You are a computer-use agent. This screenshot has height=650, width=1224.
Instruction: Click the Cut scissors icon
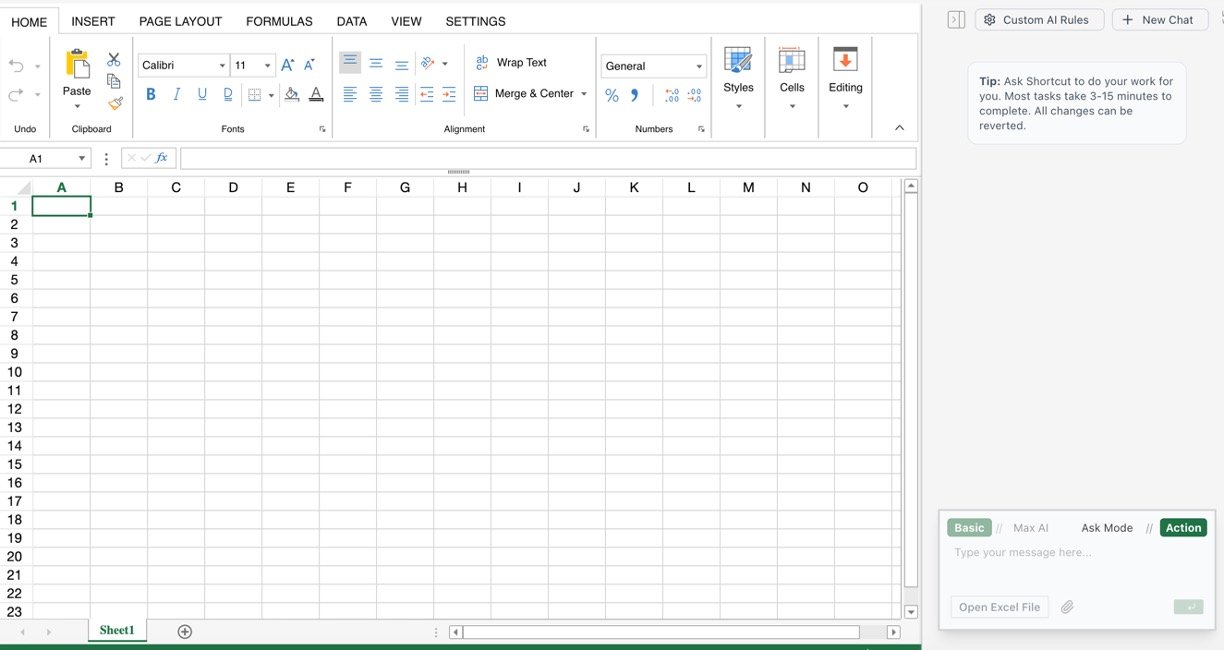click(114, 60)
